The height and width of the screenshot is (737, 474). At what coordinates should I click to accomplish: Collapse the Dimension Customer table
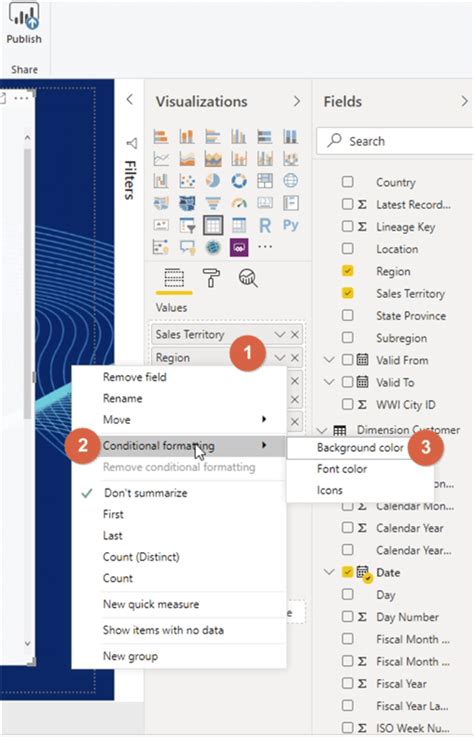pos(322,430)
